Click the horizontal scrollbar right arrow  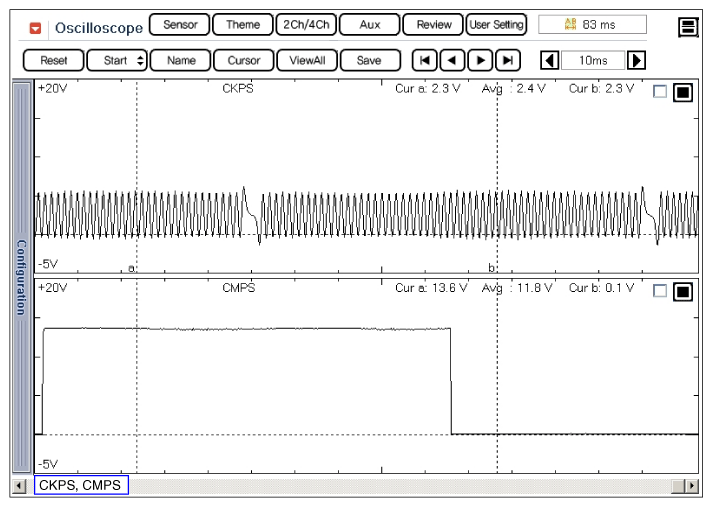coord(691,486)
